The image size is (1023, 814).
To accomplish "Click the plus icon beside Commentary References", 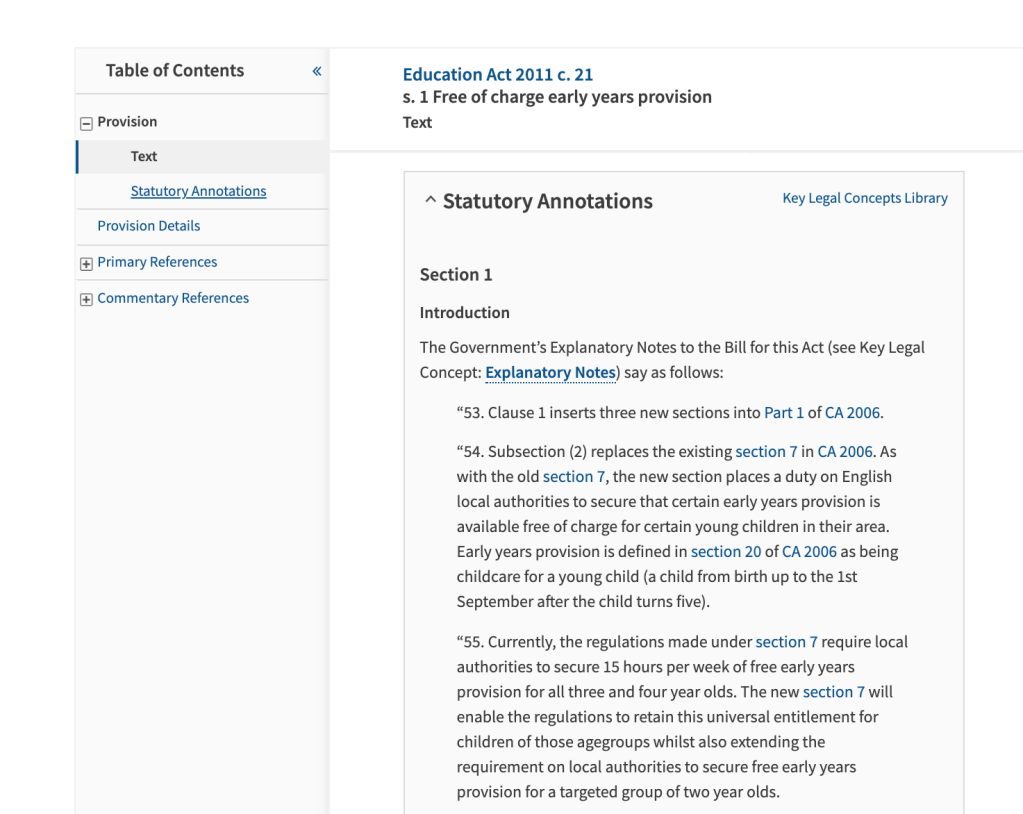I will 86,298.
